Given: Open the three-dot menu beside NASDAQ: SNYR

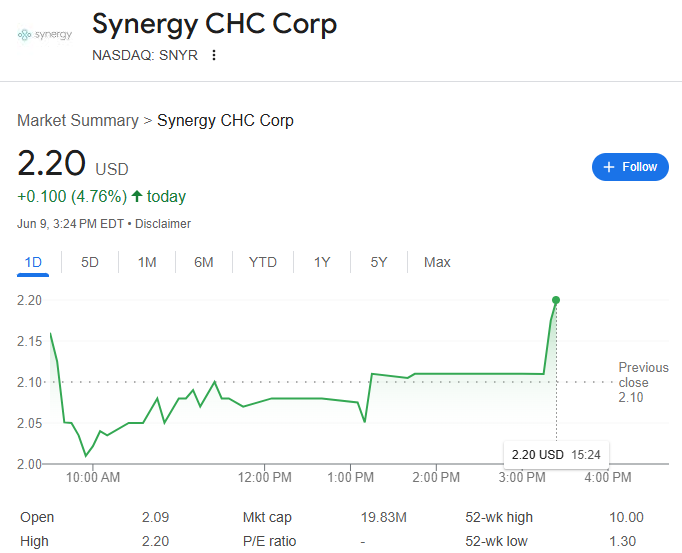Looking at the screenshot, I should pyautogui.click(x=214, y=55).
